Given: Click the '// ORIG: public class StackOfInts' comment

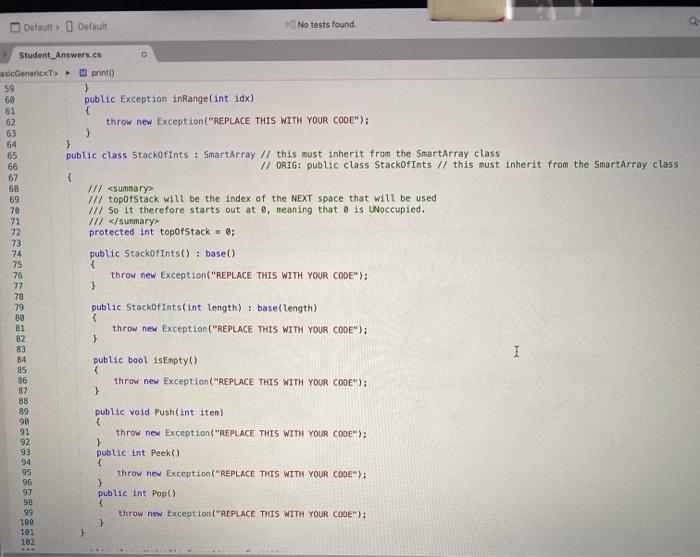Looking at the screenshot, I should [x=346, y=165].
